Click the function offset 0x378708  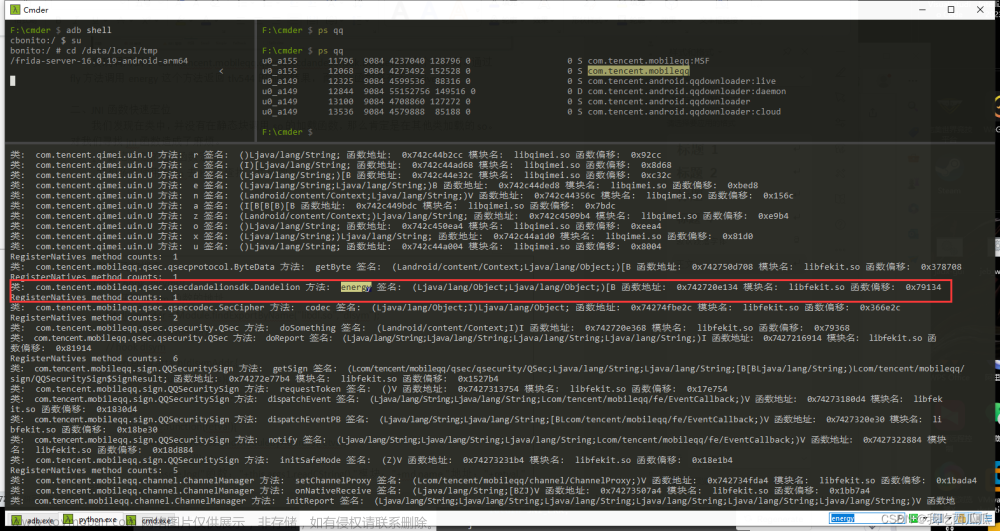coord(941,266)
